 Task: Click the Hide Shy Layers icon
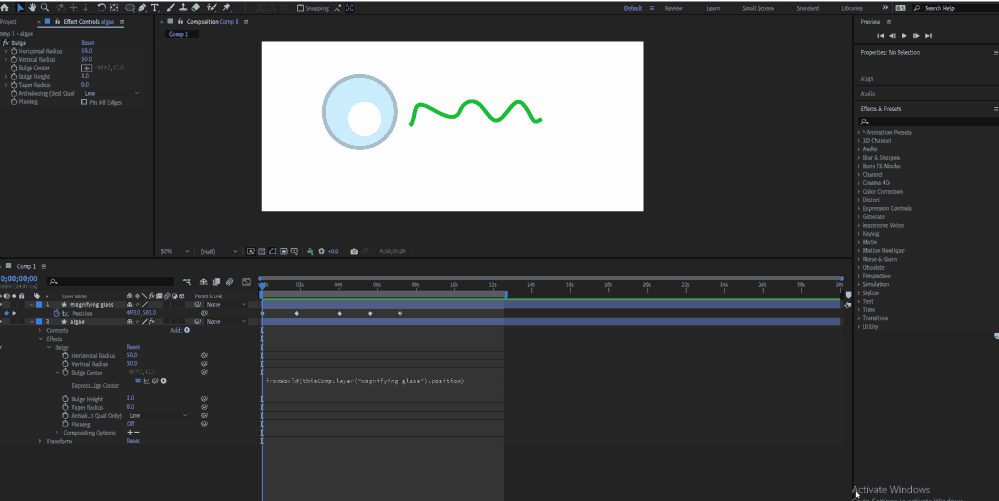203,281
